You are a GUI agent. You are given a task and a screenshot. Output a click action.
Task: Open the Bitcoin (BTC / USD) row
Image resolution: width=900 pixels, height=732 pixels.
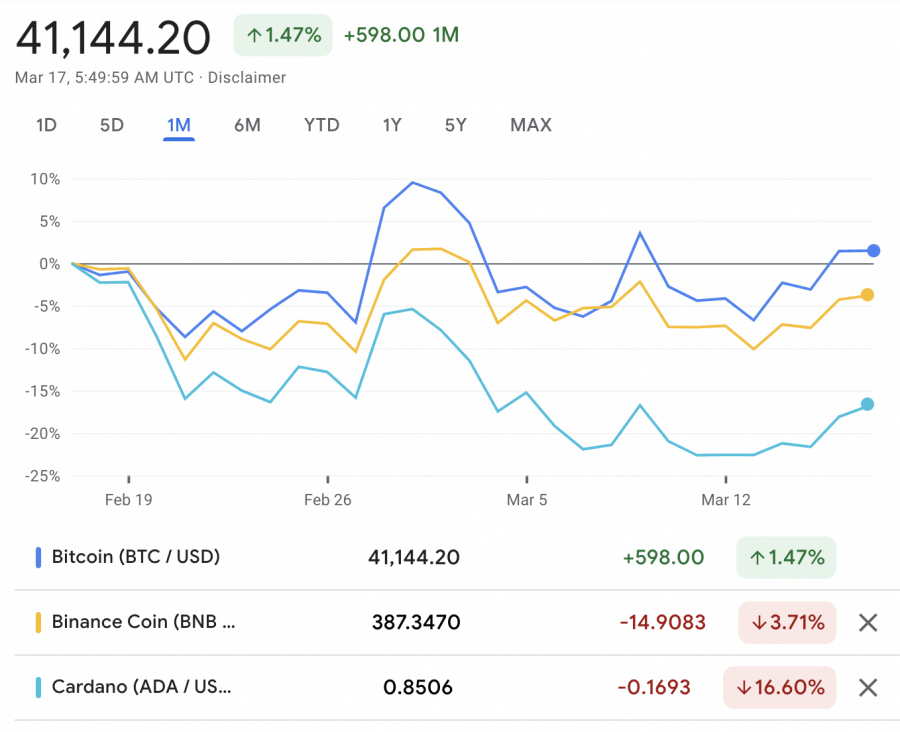coord(136,557)
